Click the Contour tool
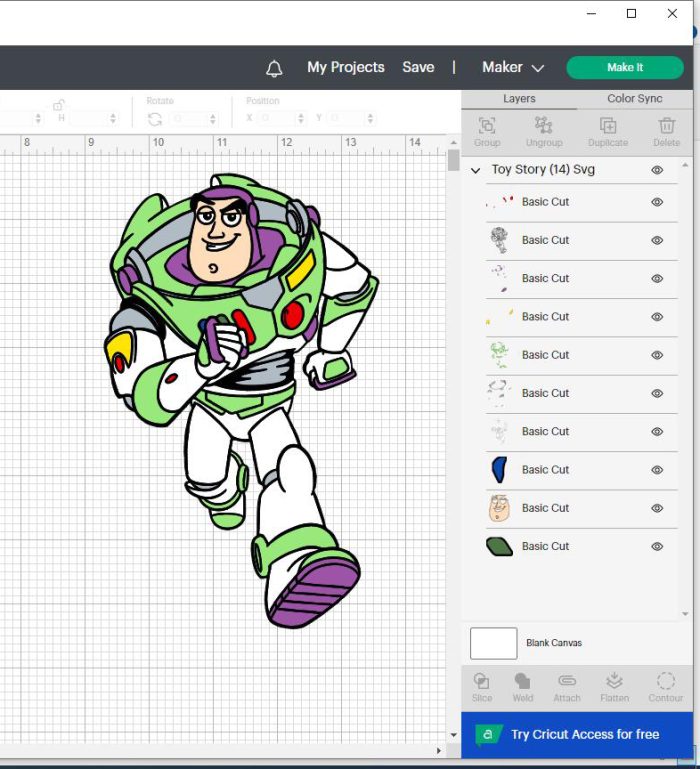The height and width of the screenshot is (769, 700). (666, 681)
